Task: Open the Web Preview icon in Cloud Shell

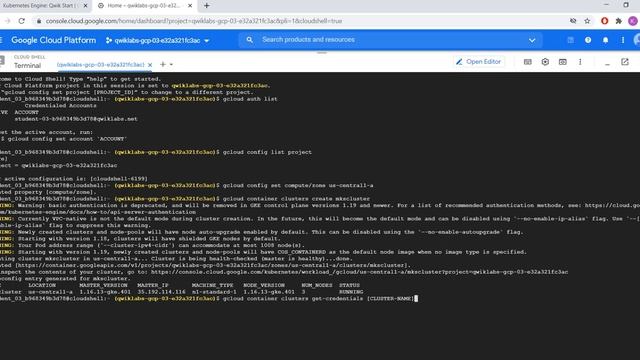Action: 562,62
